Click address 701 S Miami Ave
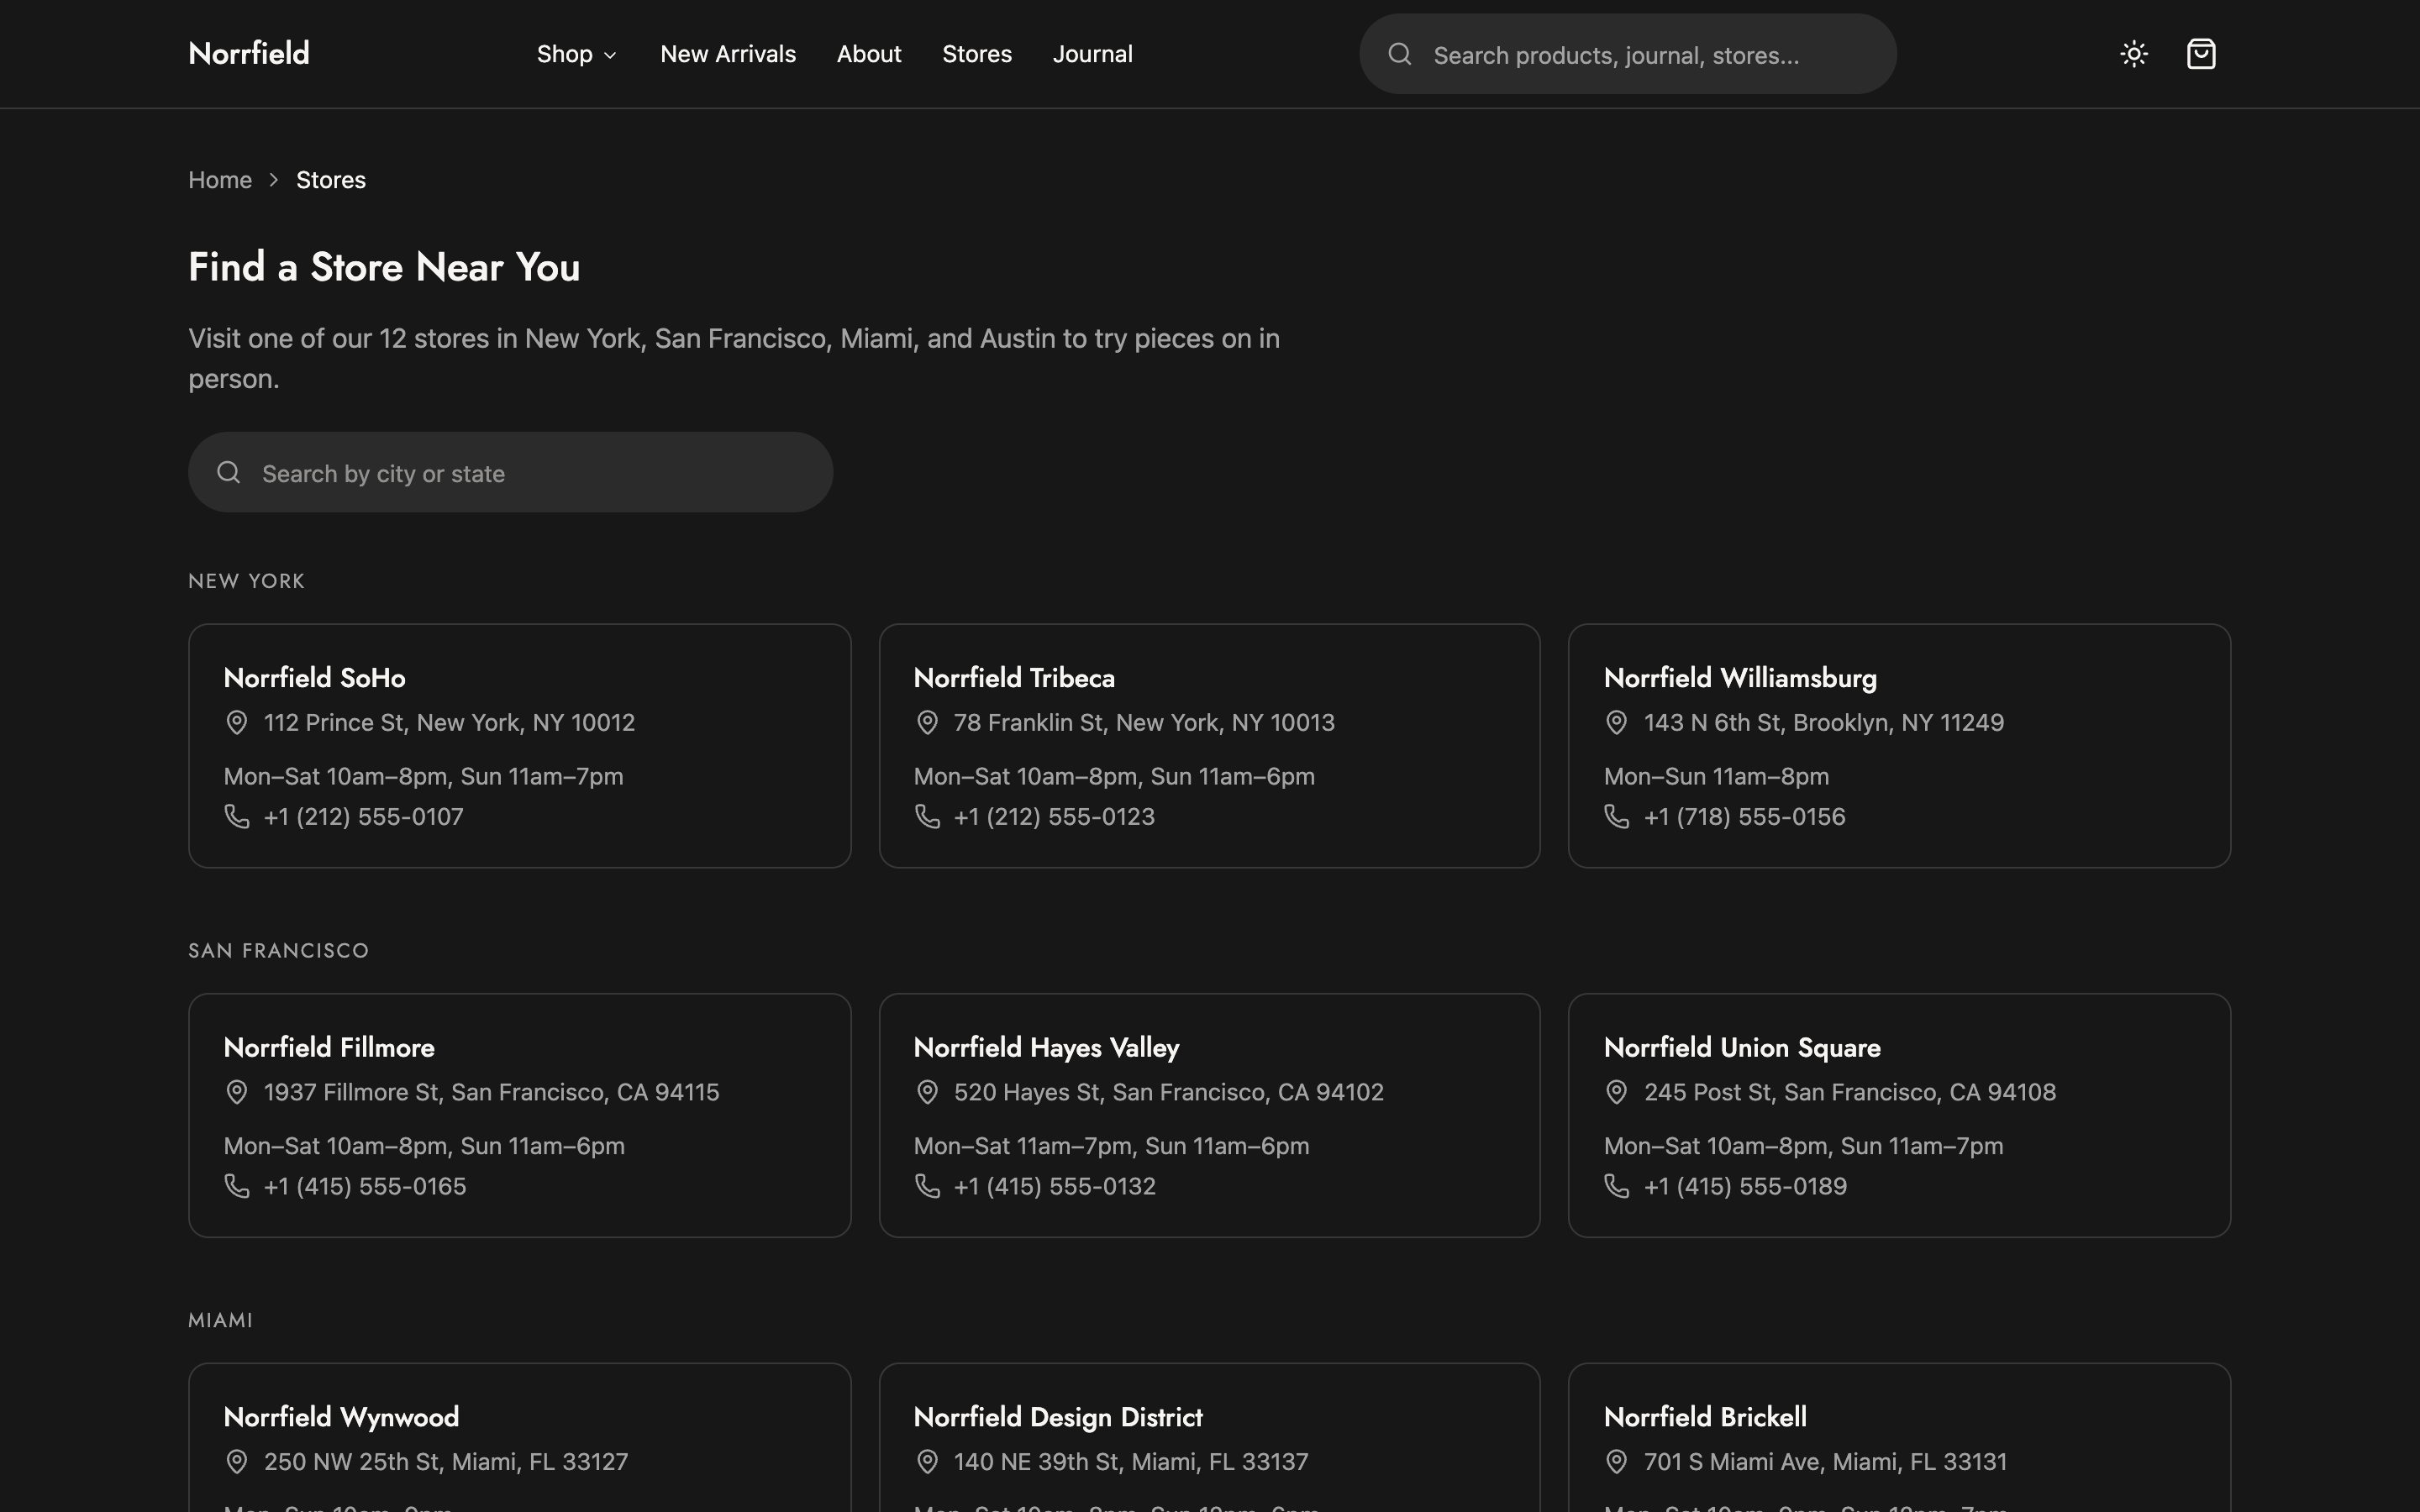 [x=1825, y=1462]
